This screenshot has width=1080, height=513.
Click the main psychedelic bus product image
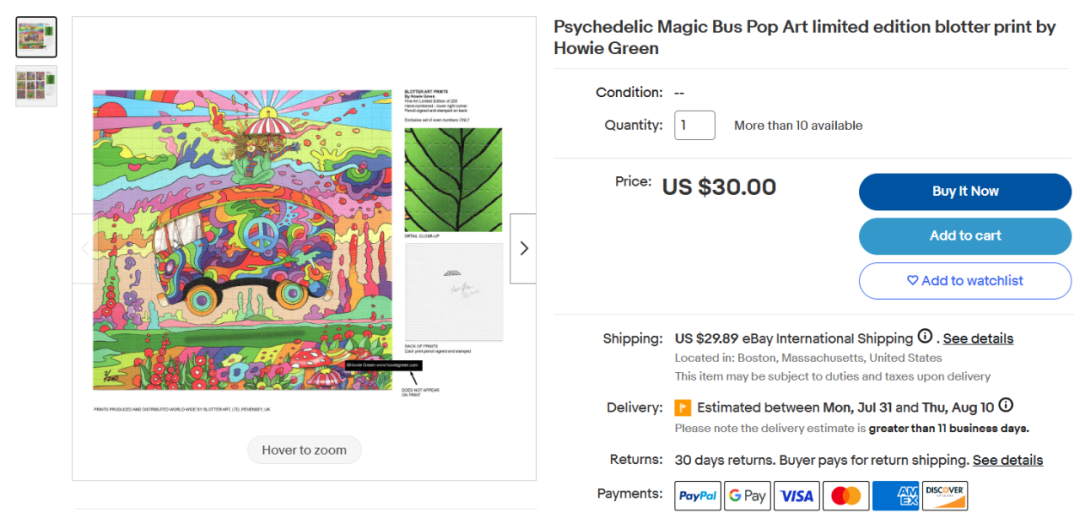242,240
